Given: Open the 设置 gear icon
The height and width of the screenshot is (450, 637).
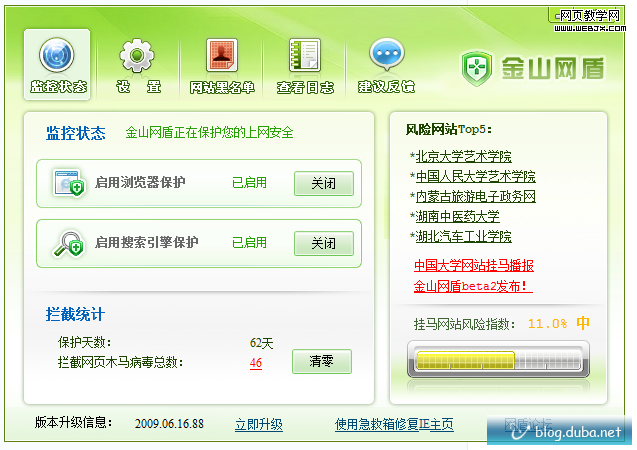Looking at the screenshot, I should pos(138,56).
